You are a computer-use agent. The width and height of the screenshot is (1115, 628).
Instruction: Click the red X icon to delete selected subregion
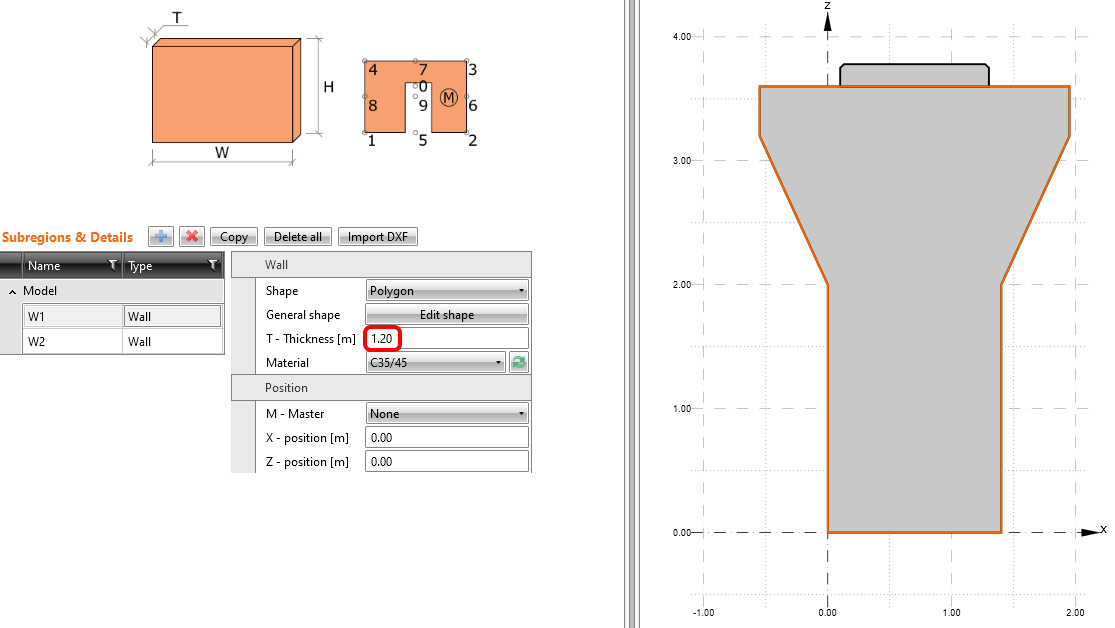point(191,236)
